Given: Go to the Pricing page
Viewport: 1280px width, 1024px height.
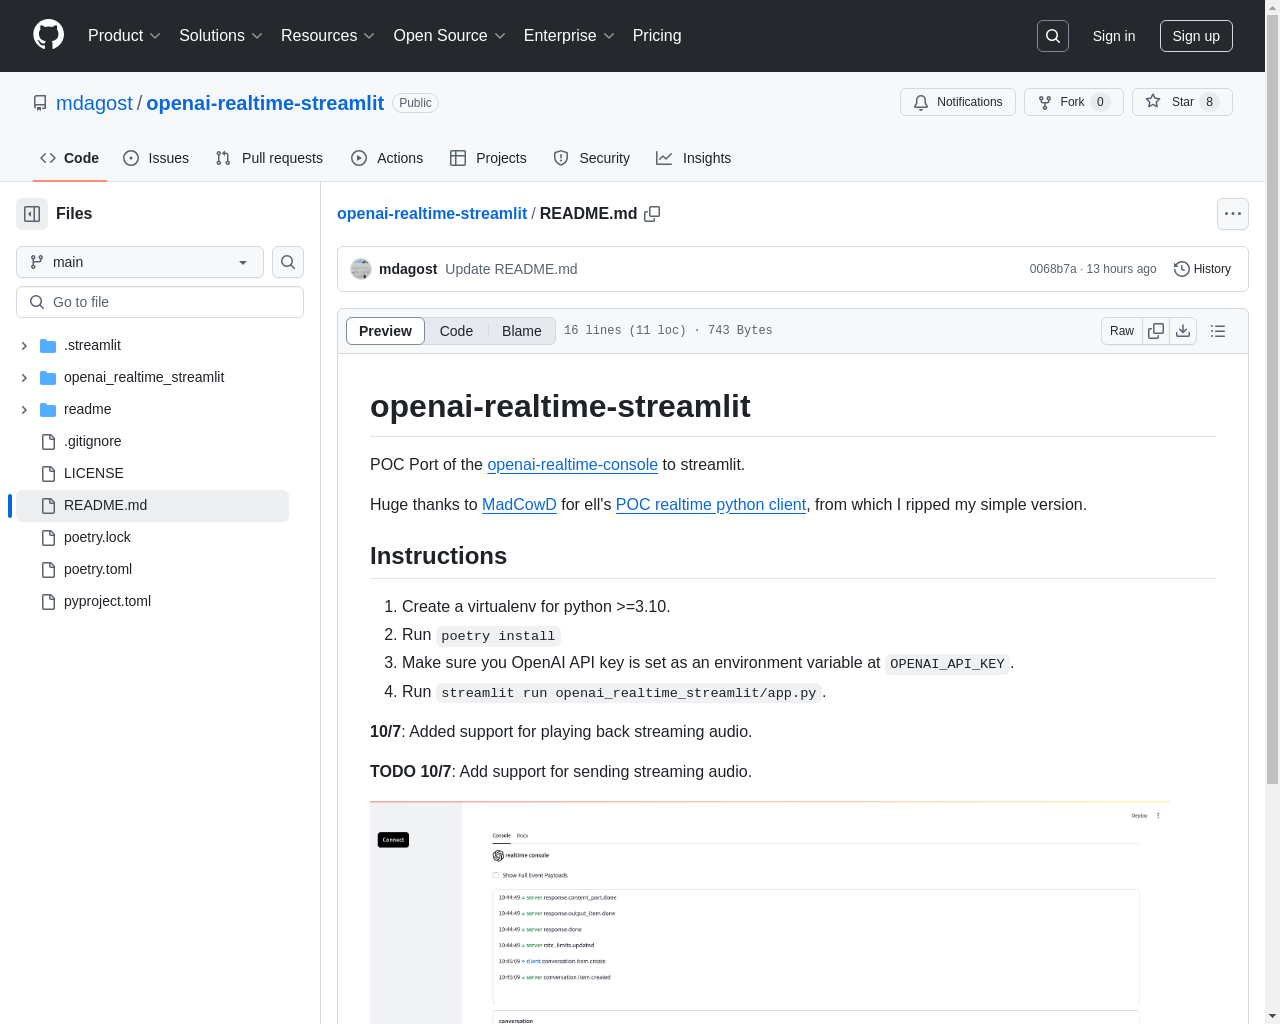Looking at the screenshot, I should 657,36.
